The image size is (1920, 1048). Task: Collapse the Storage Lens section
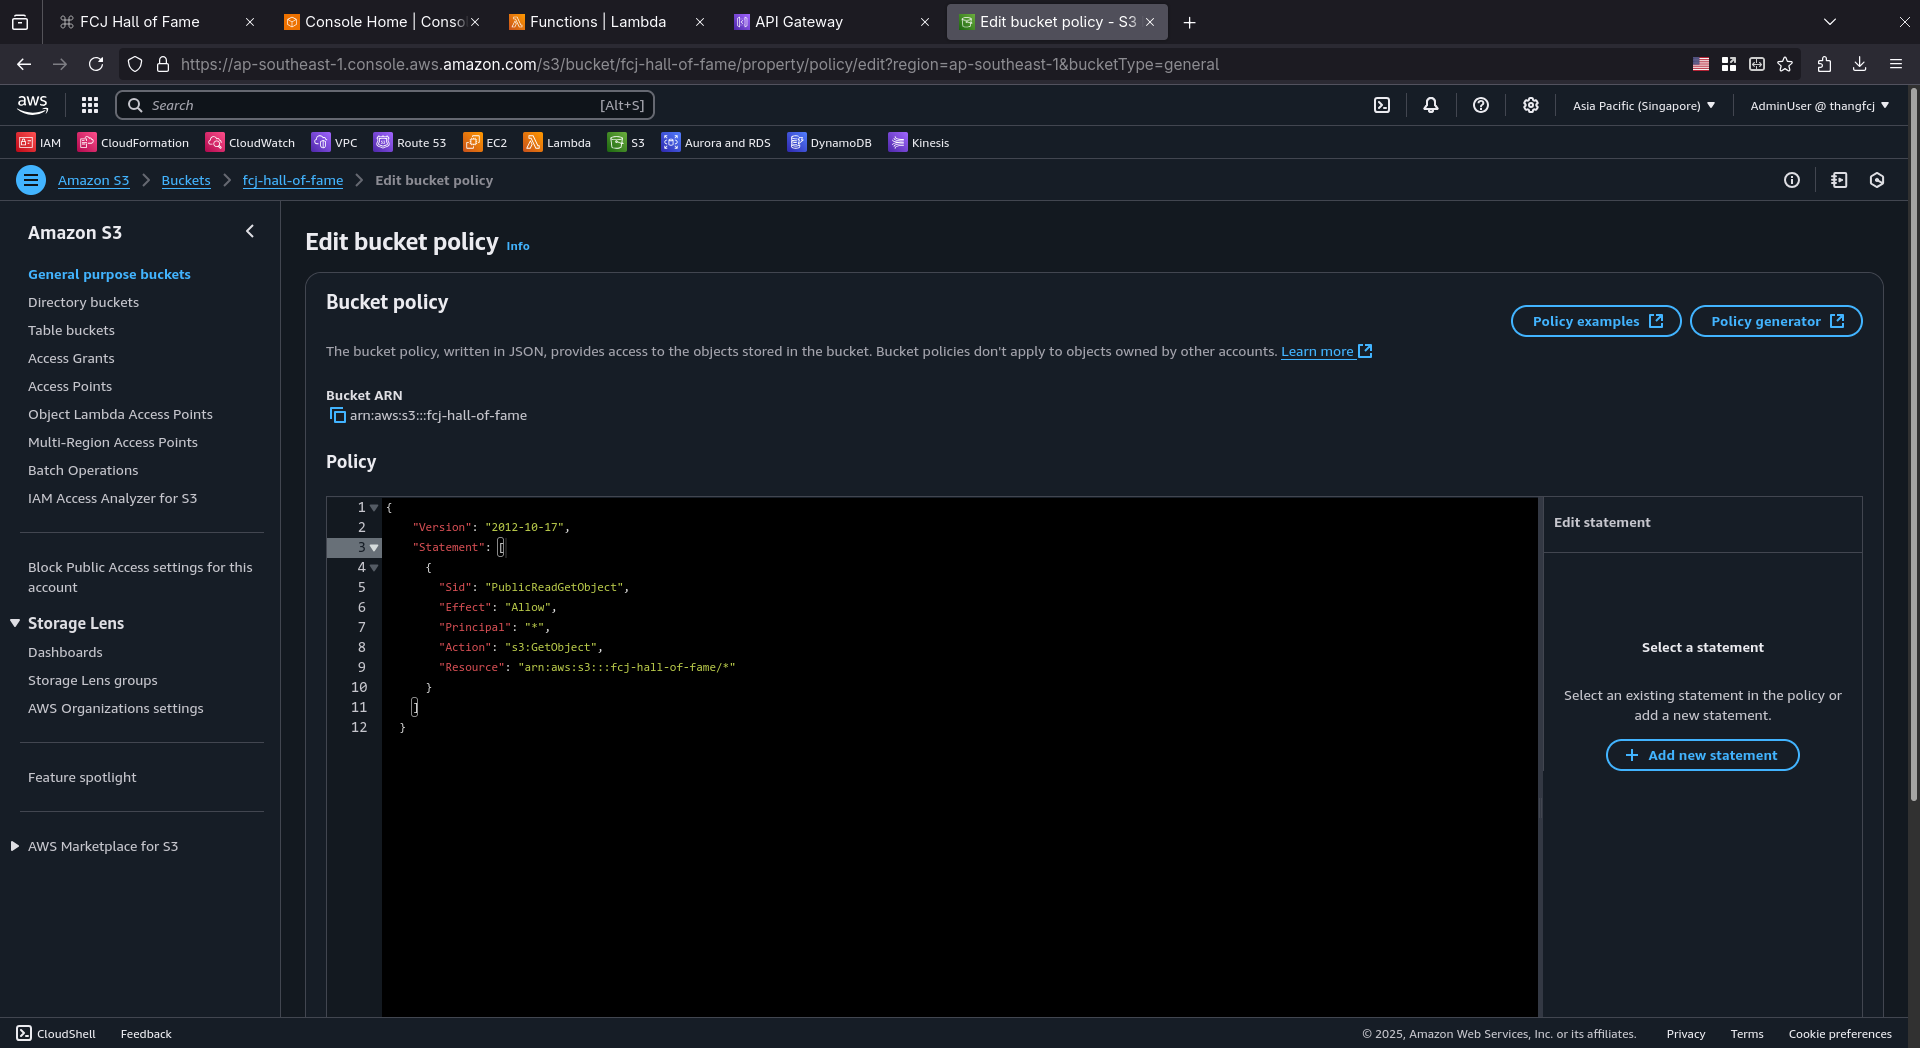pos(15,623)
